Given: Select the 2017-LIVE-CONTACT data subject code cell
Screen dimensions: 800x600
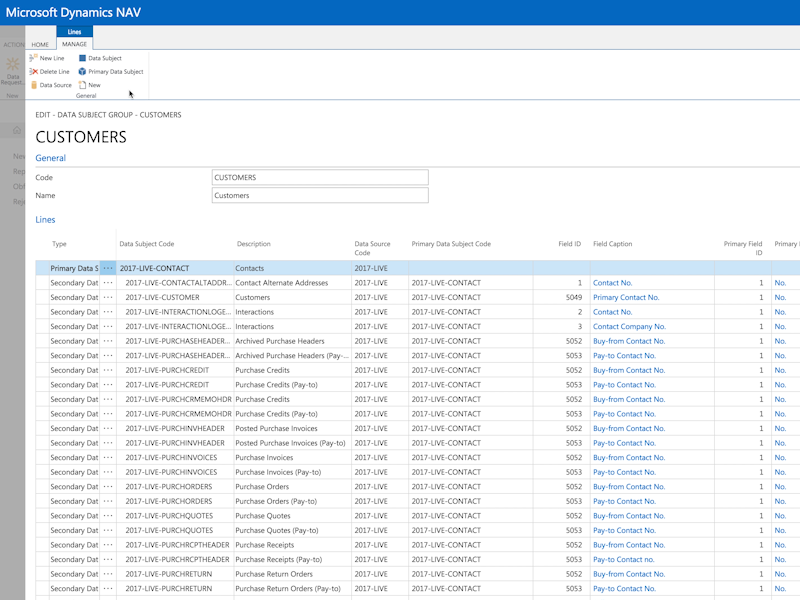Looking at the screenshot, I should coord(175,268).
